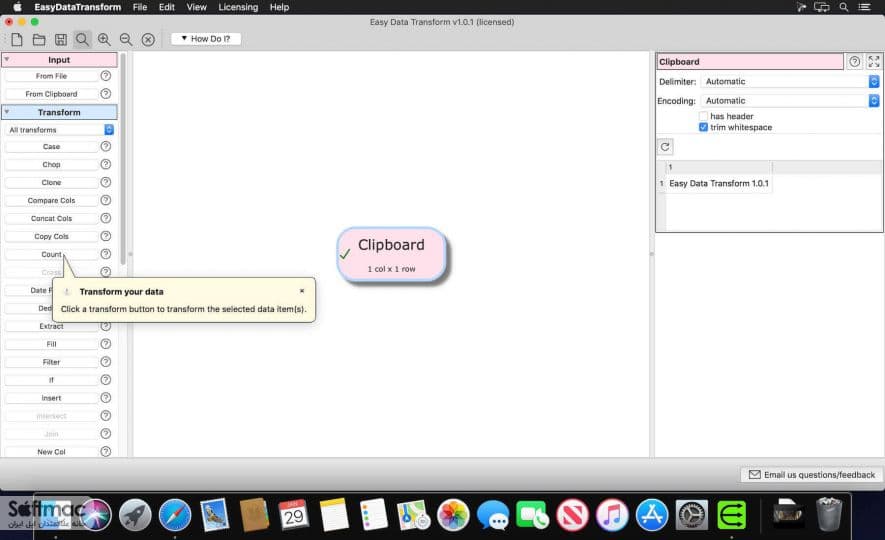This screenshot has height=540, width=885.
Task: Open help icon next to Concat Cols
Action: (106, 218)
